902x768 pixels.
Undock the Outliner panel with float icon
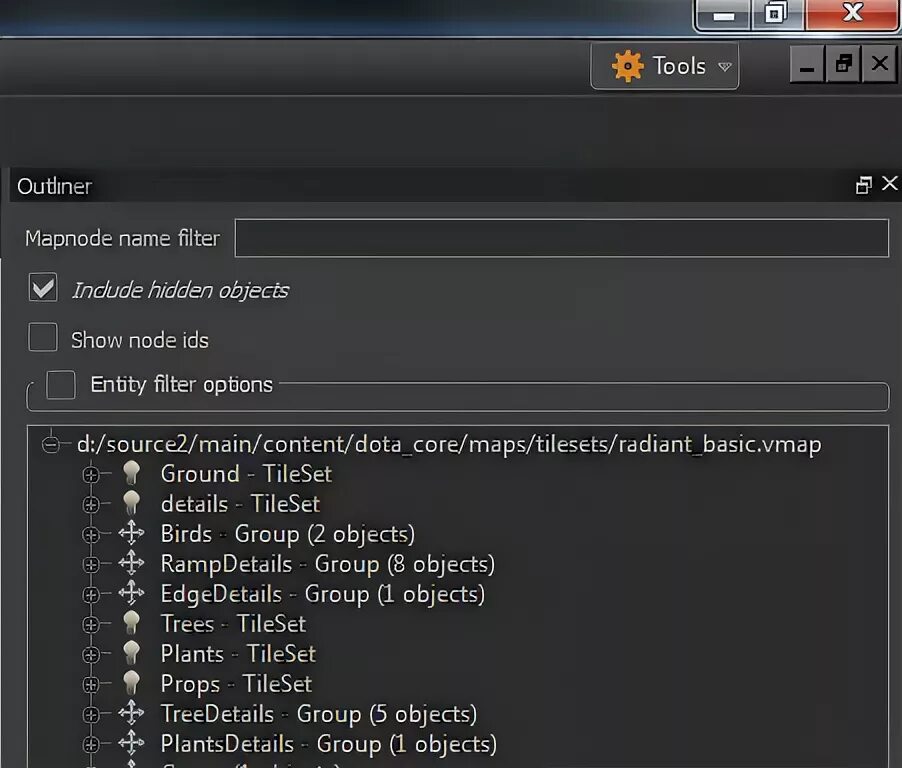tap(863, 185)
